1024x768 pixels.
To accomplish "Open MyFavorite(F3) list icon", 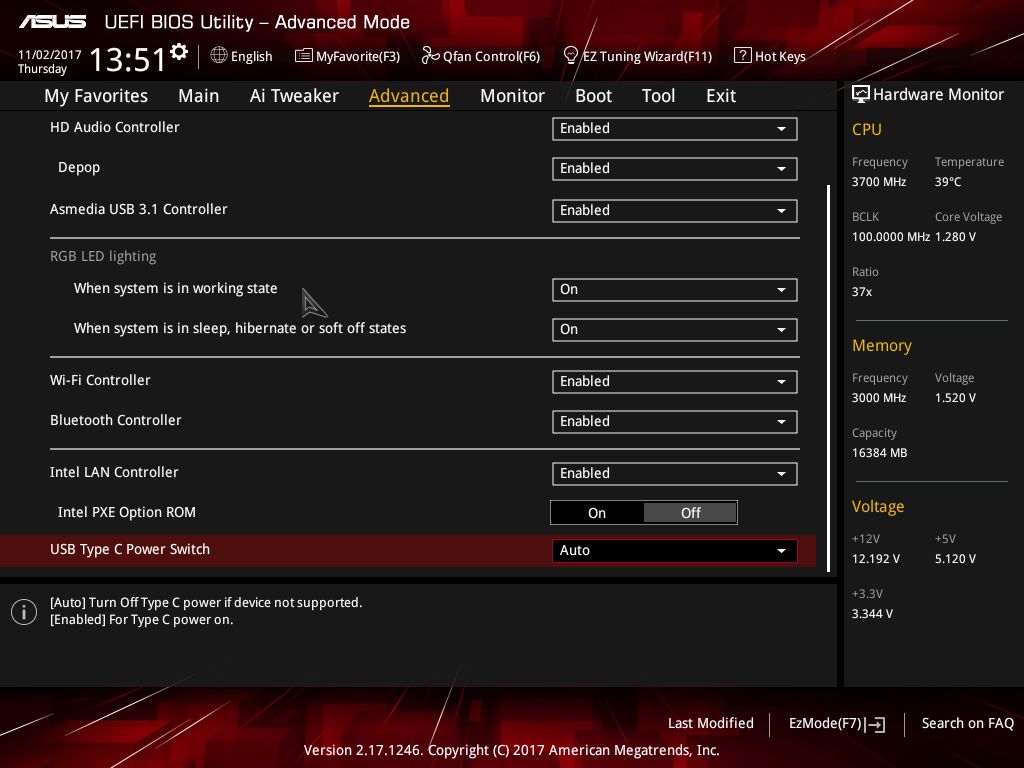I will [x=304, y=56].
